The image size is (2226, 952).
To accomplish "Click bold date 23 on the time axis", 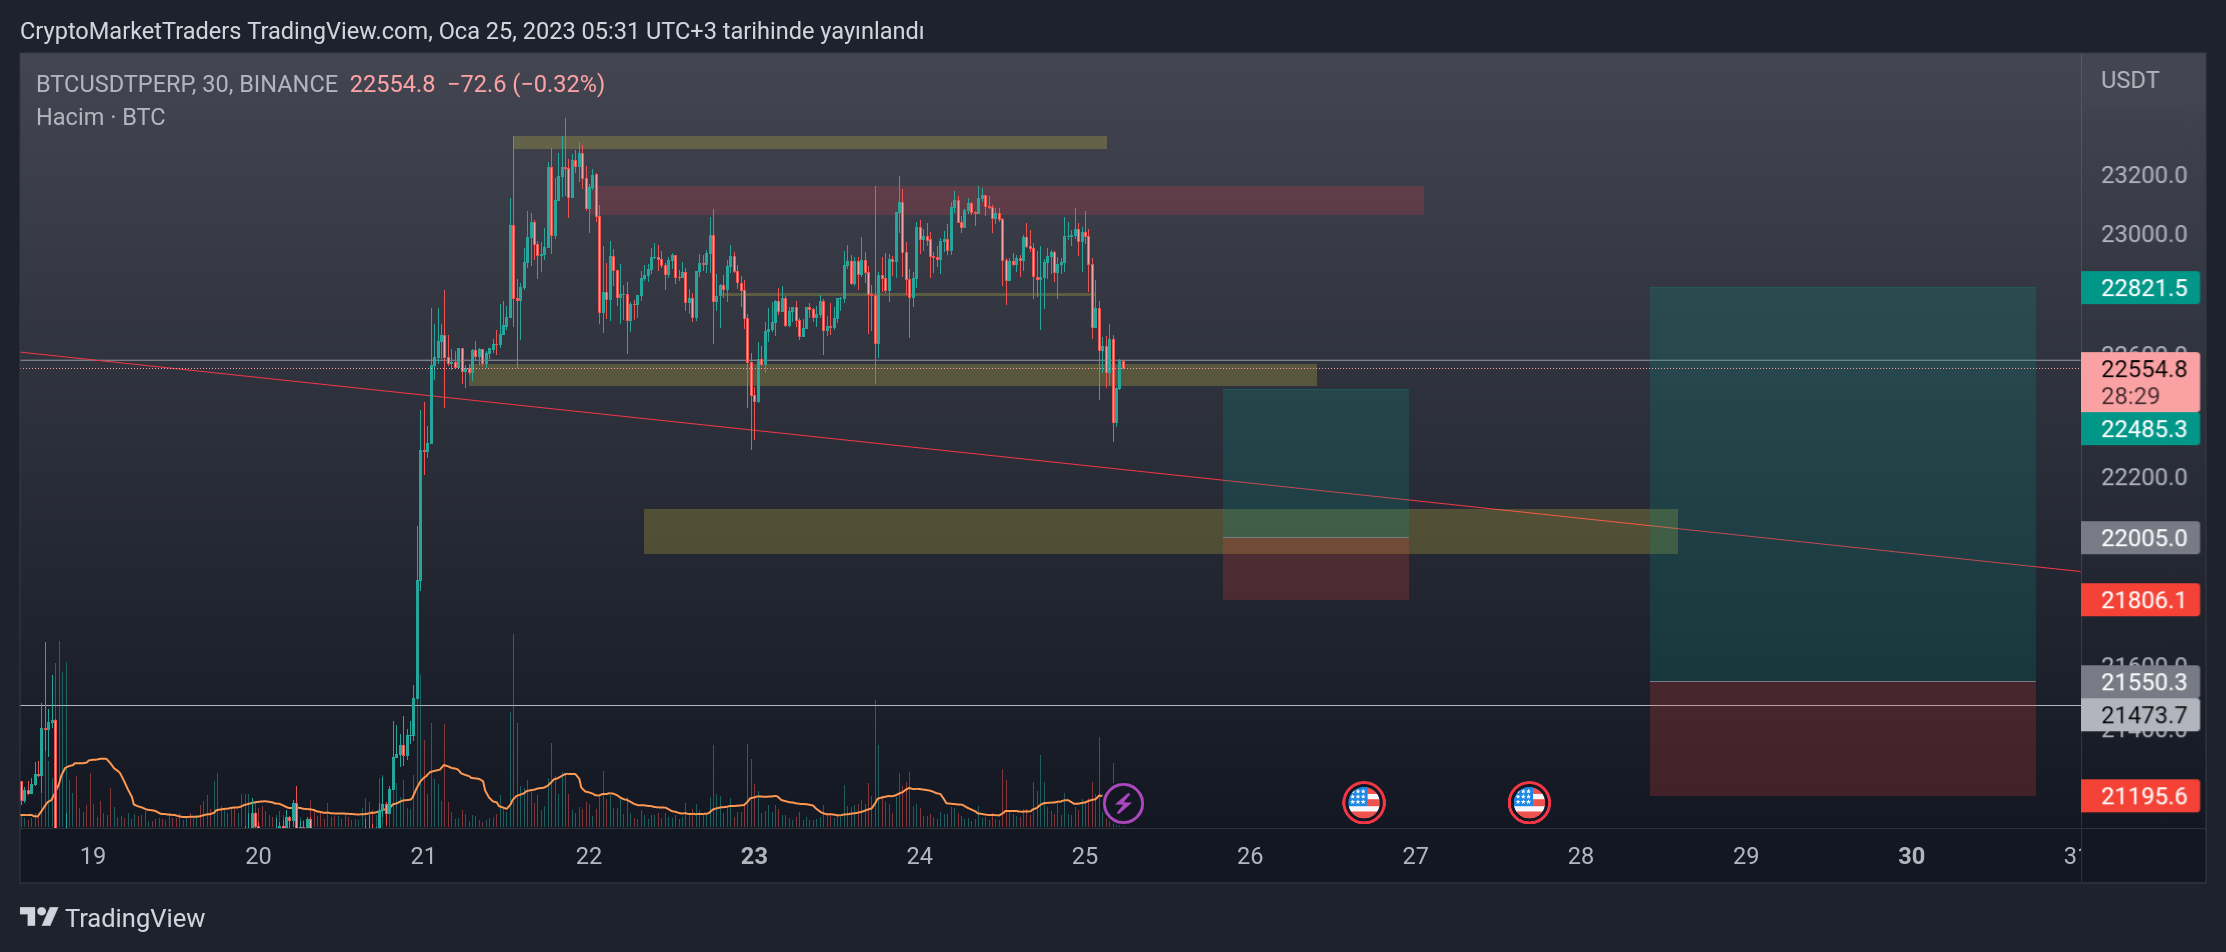I will coord(754,856).
